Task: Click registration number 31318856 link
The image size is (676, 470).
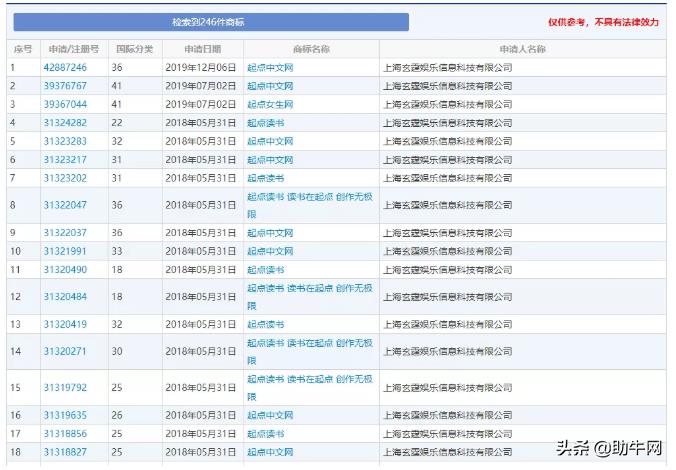Action: point(65,434)
